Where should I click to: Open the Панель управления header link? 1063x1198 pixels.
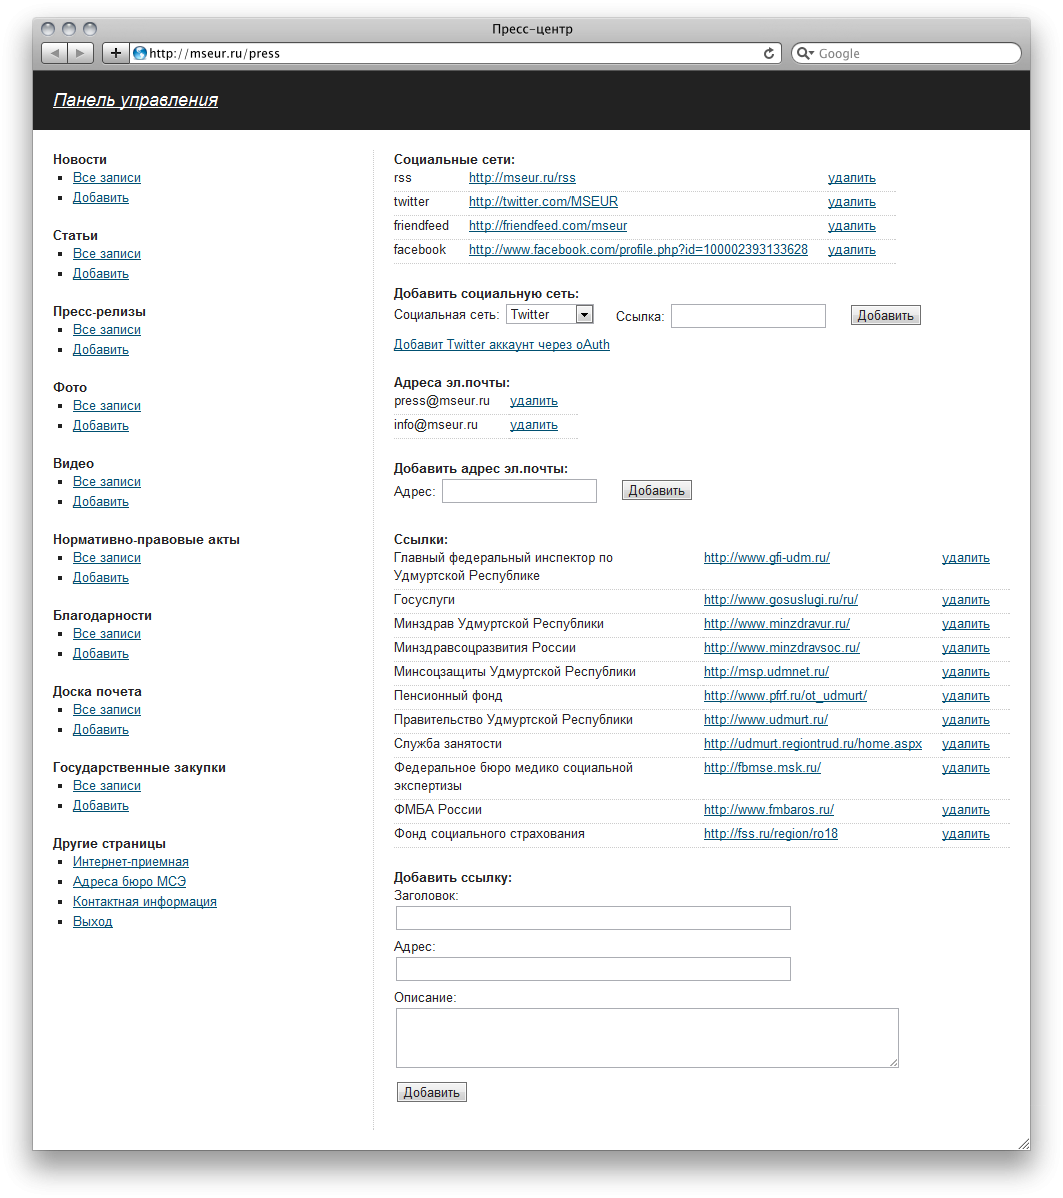[x=135, y=100]
